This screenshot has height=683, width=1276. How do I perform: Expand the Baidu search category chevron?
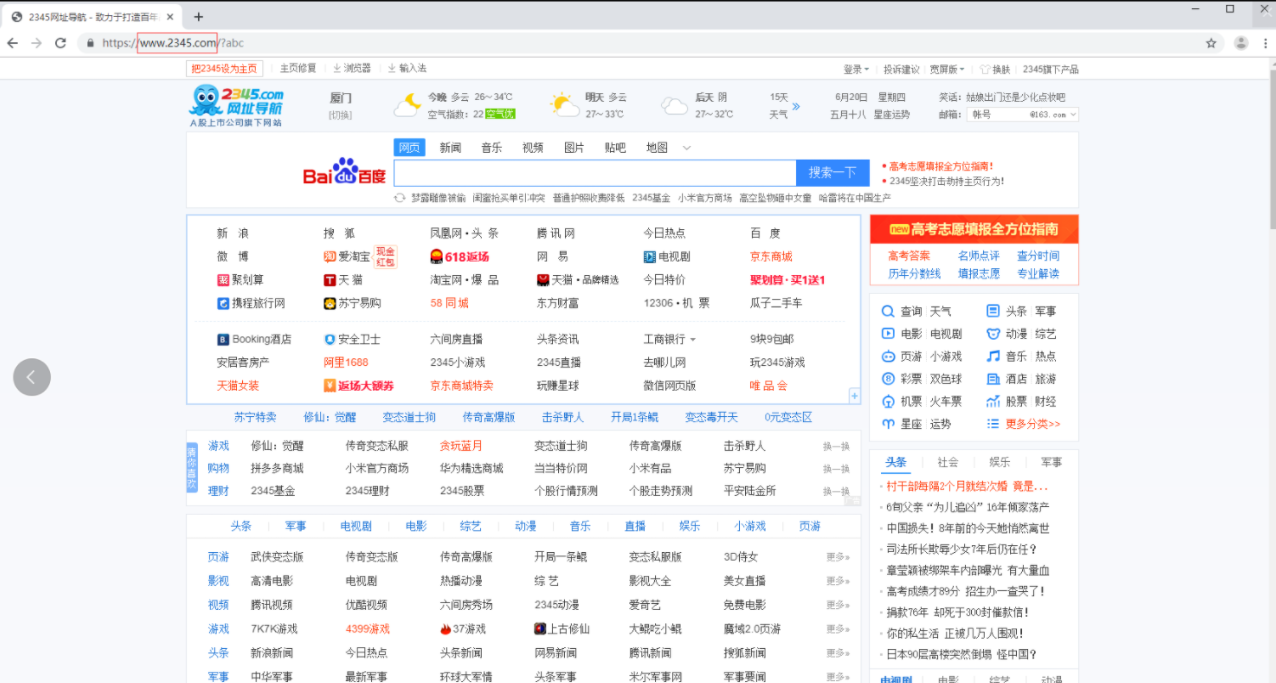[x=687, y=147]
